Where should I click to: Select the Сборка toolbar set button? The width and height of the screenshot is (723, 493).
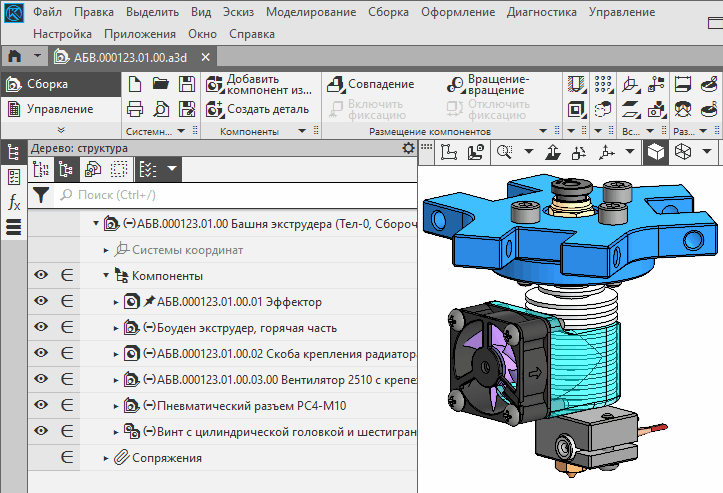pyautogui.click(x=47, y=85)
